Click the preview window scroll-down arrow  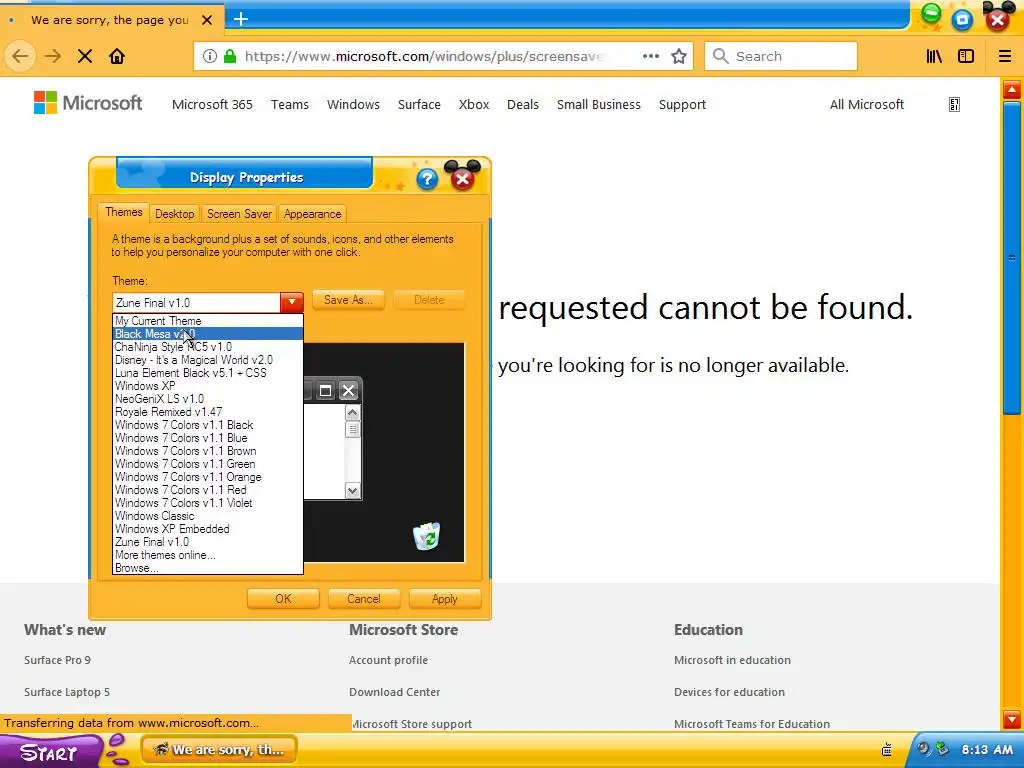[x=353, y=490]
